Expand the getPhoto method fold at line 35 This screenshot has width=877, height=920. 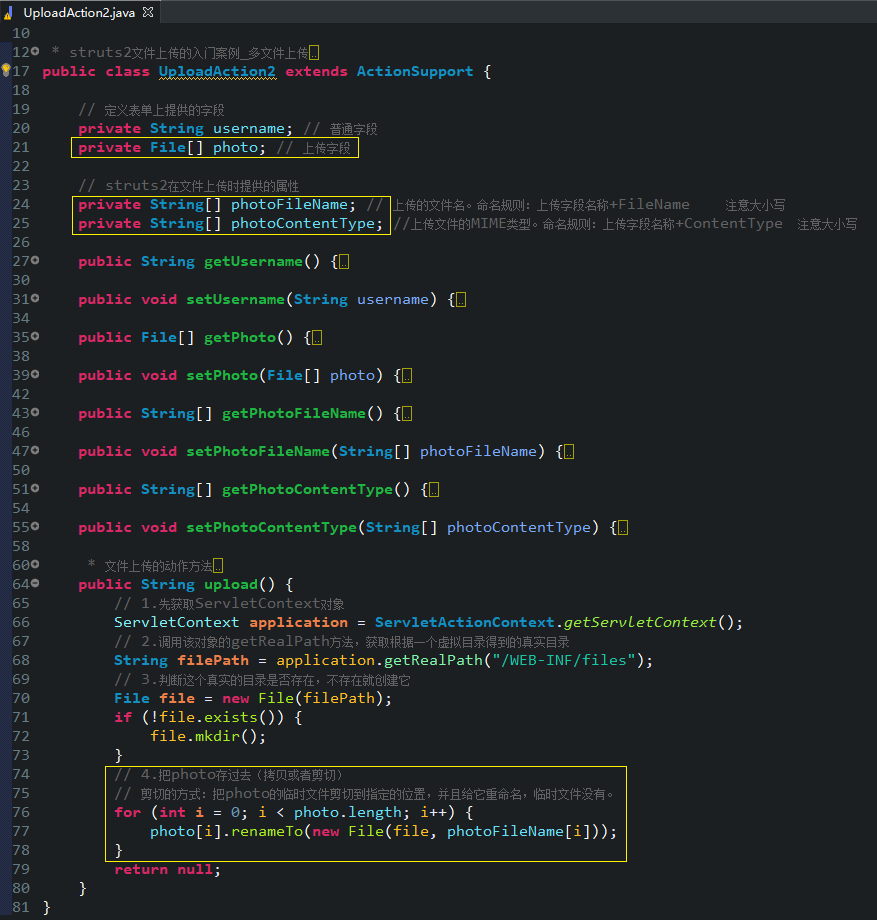tap(35, 336)
